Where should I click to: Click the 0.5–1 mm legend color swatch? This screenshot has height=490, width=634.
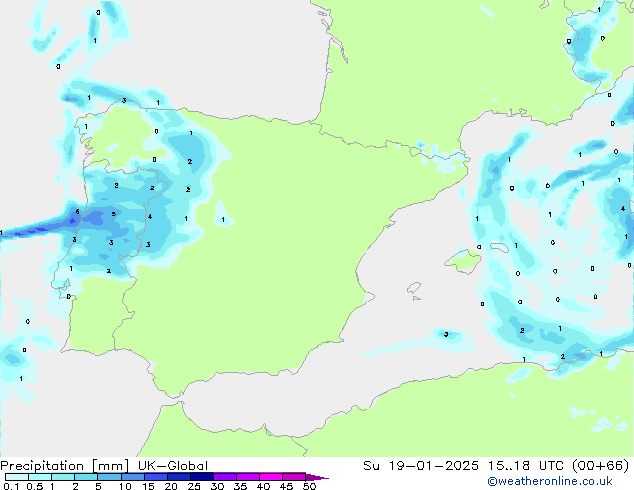pyautogui.click(x=40, y=477)
